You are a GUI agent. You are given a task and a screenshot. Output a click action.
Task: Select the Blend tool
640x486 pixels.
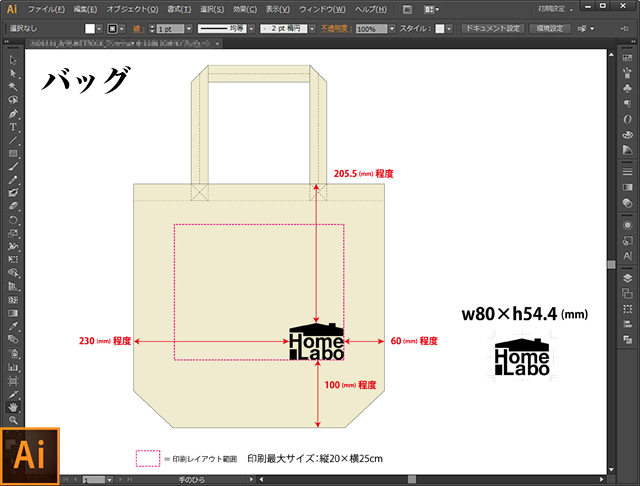[13, 339]
